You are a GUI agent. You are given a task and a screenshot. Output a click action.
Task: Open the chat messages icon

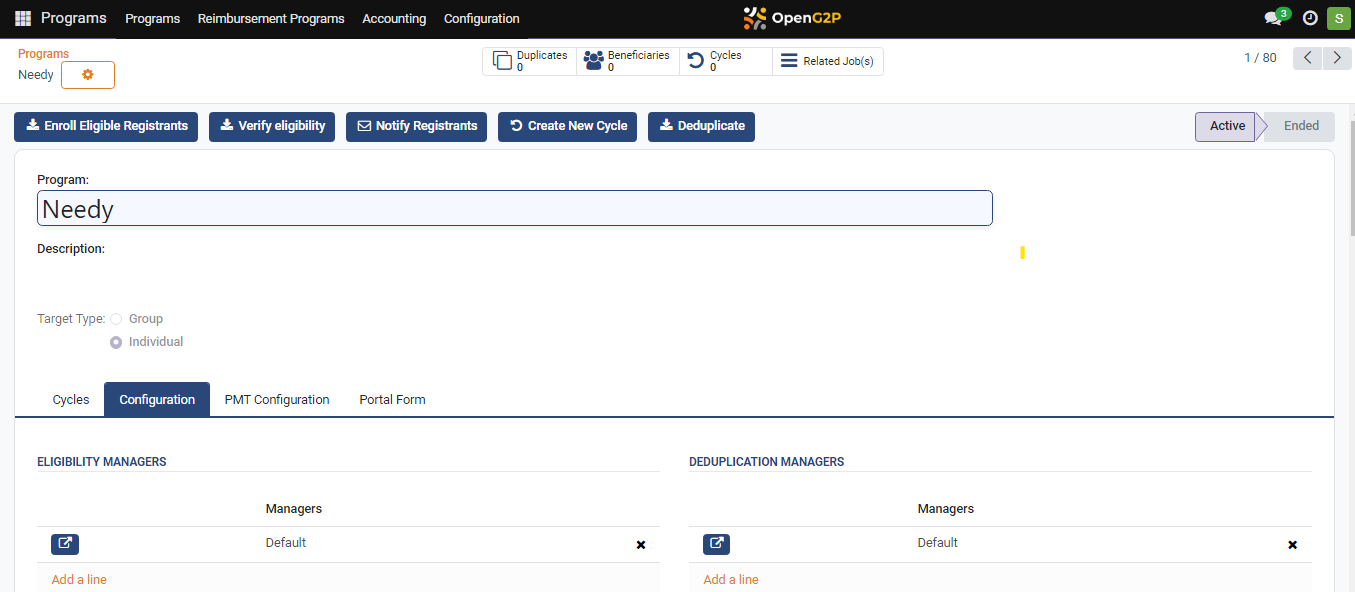pos(1273,19)
